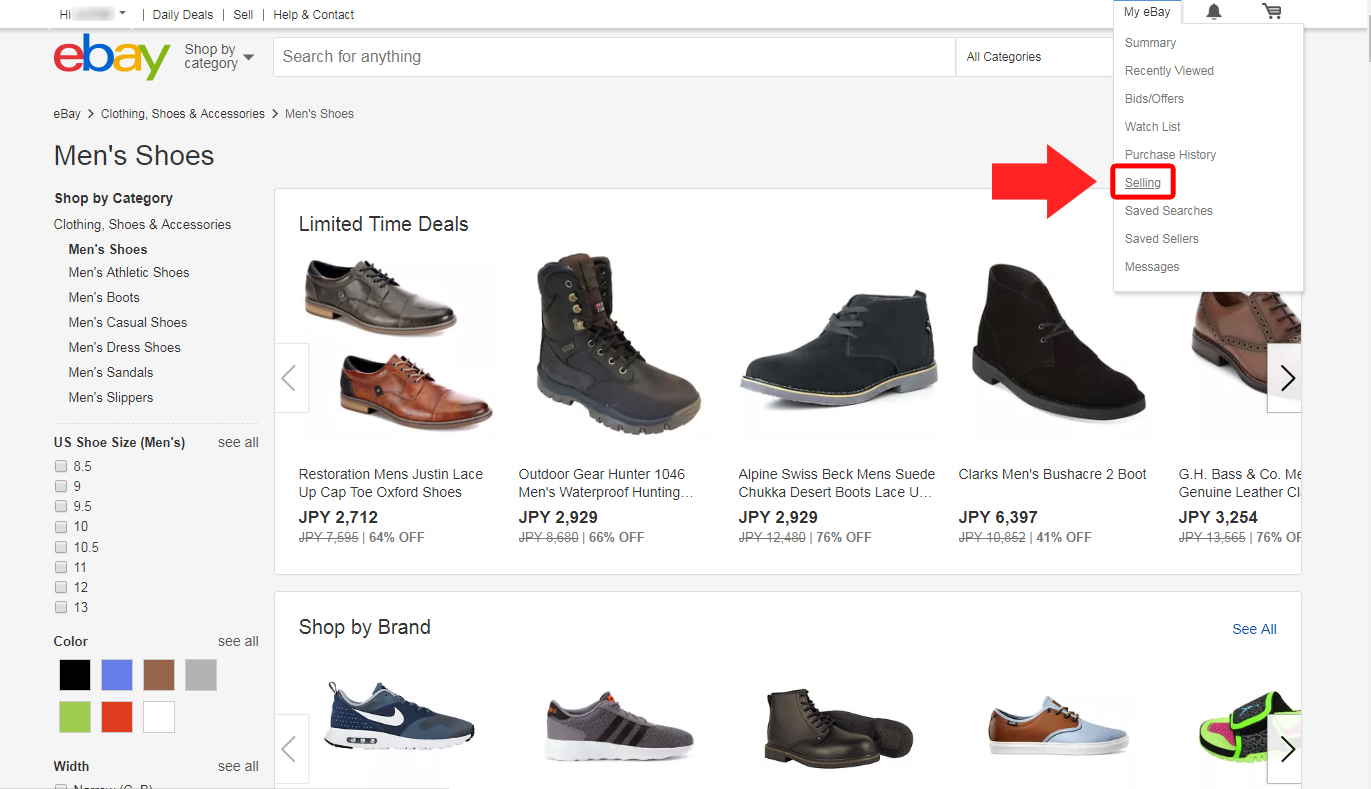Open Saved Sellers menu entry

[x=1162, y=239]
